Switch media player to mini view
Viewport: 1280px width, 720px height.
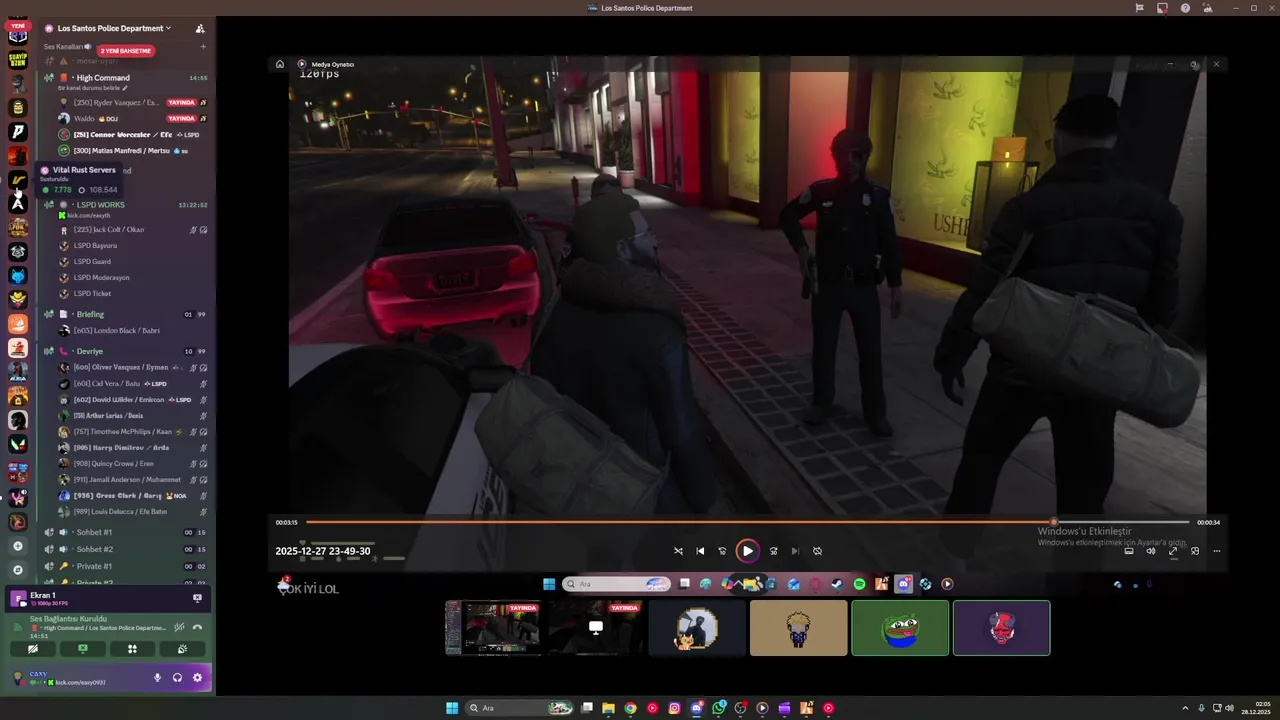click(1195, 551)
